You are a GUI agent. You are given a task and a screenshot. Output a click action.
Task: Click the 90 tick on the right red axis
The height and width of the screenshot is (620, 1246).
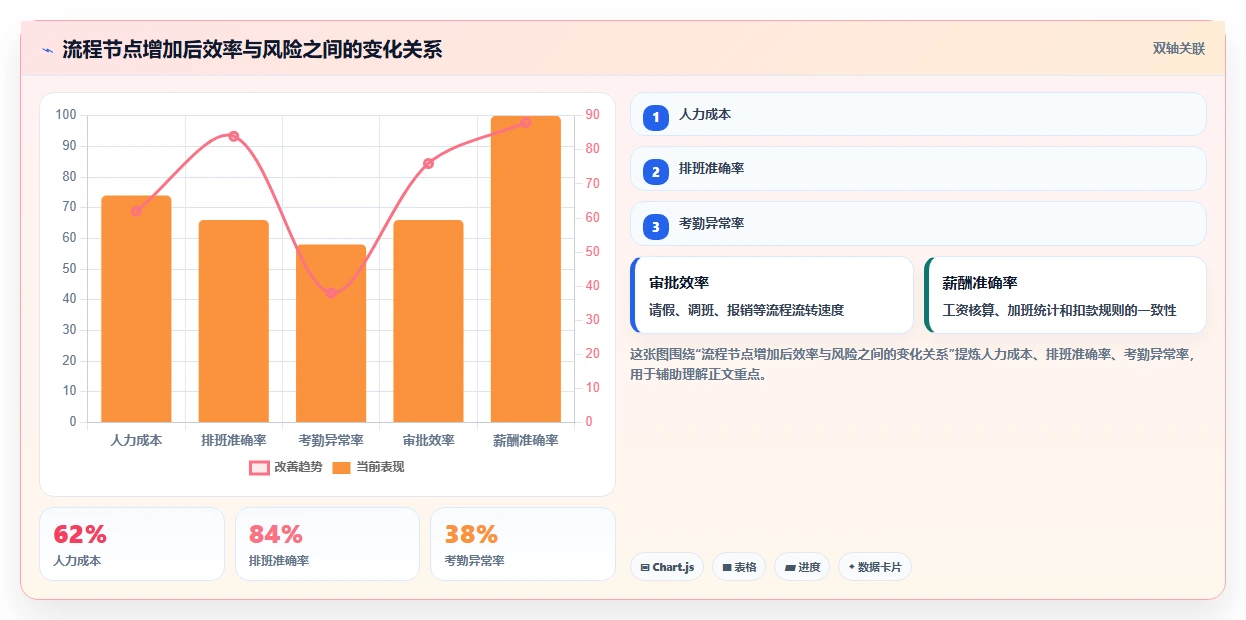593,115
